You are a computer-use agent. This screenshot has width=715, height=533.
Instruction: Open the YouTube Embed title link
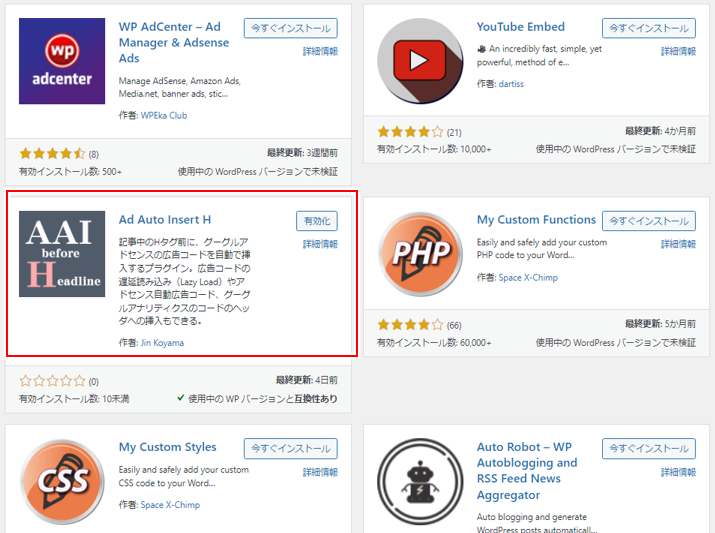(521, 27)
